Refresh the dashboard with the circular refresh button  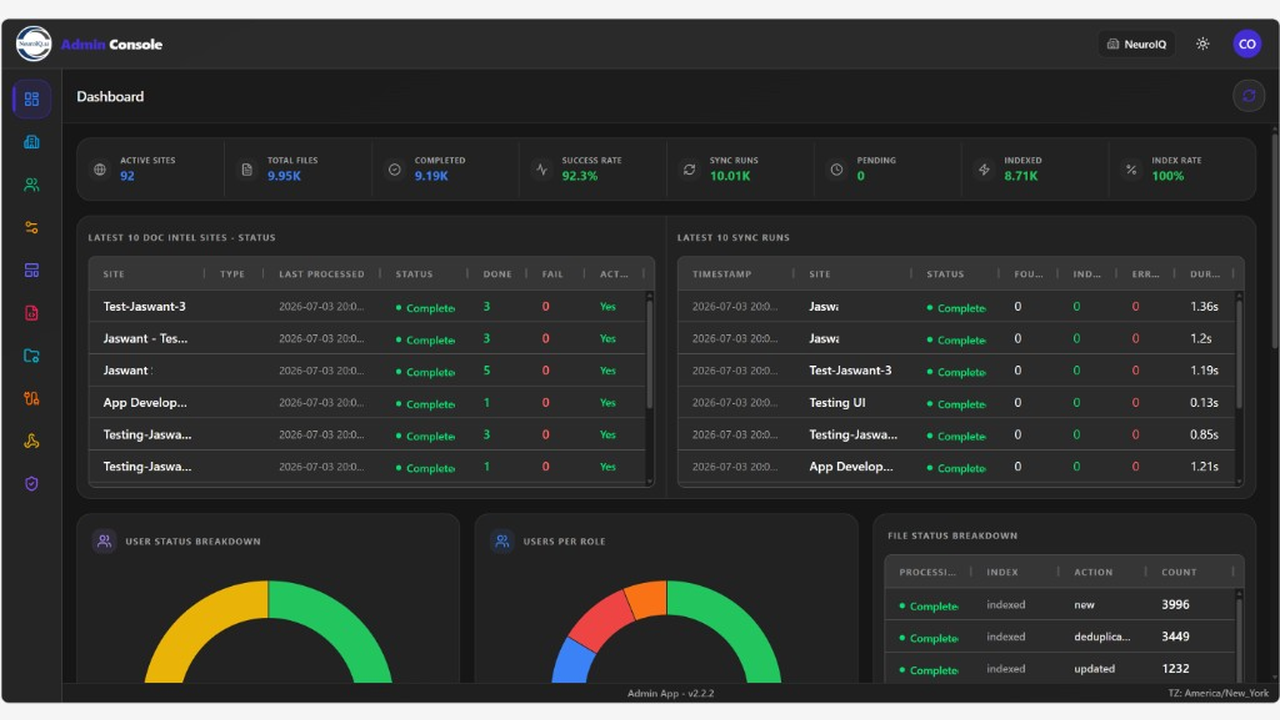(x=1248, y=96)
